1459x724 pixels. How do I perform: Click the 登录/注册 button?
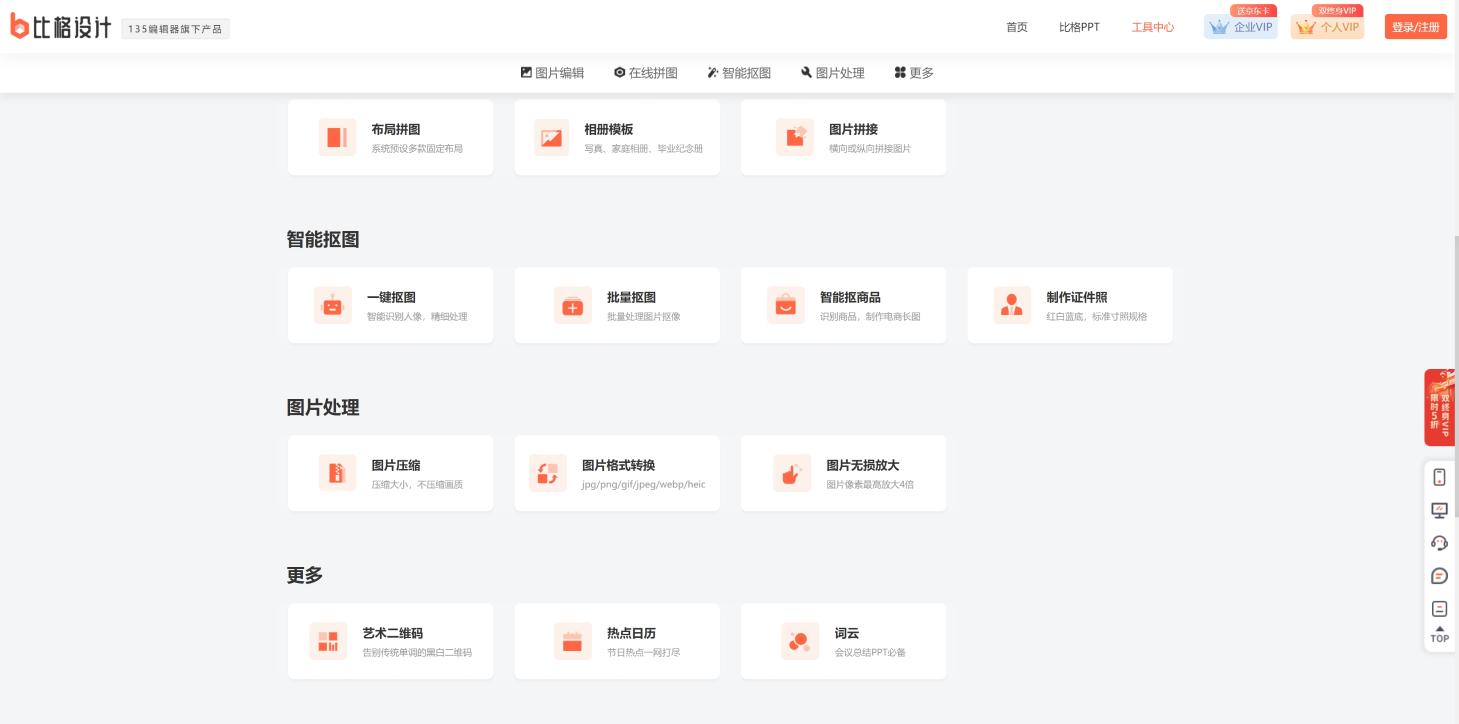(1416, 27)
